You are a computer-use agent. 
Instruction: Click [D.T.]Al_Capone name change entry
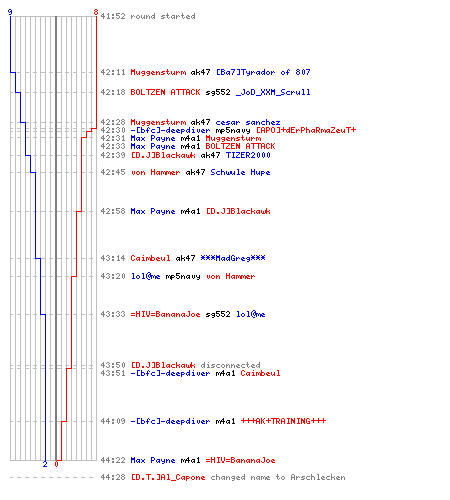point(168,477)
